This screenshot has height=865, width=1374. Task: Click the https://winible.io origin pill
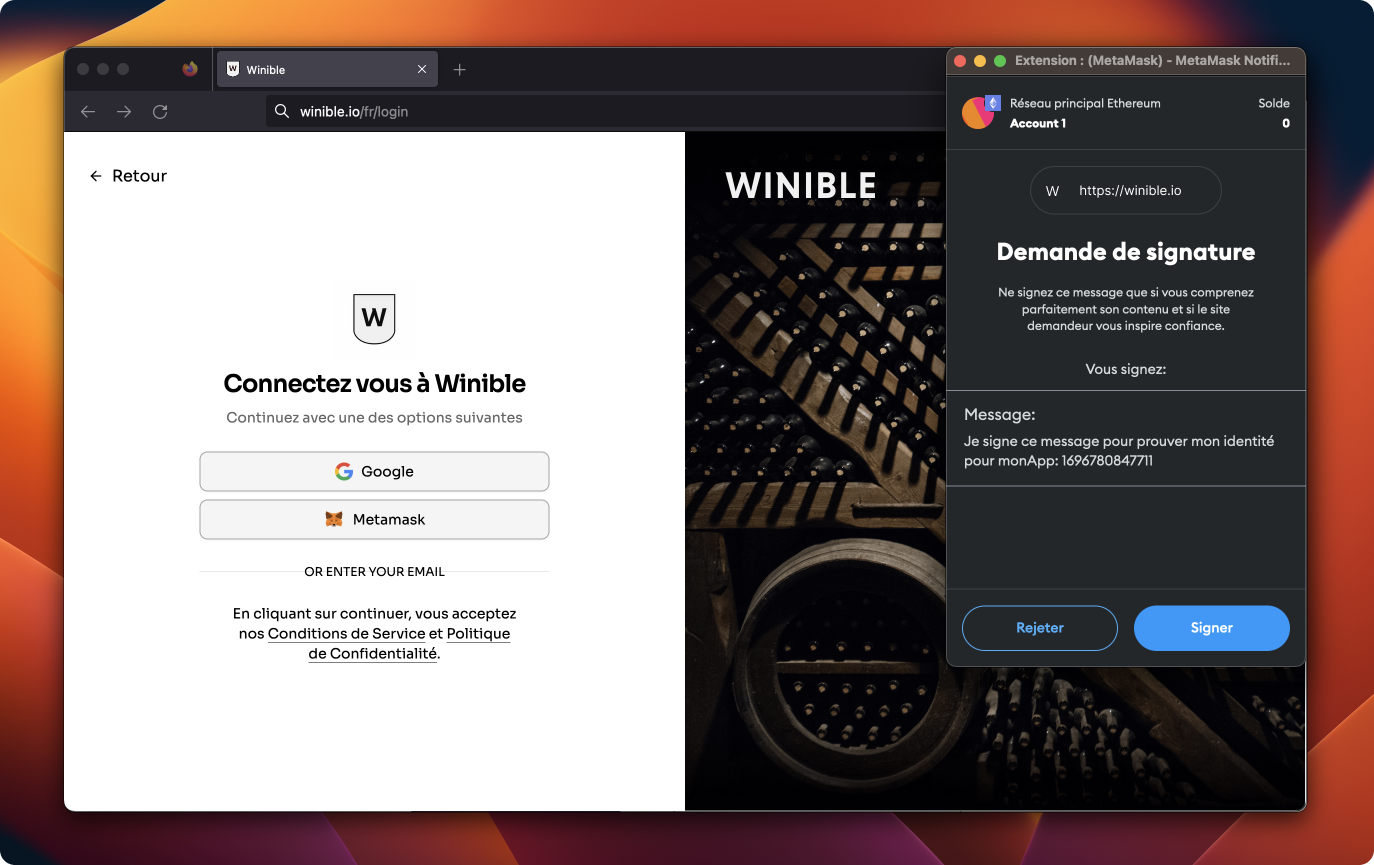(1126, 190)
